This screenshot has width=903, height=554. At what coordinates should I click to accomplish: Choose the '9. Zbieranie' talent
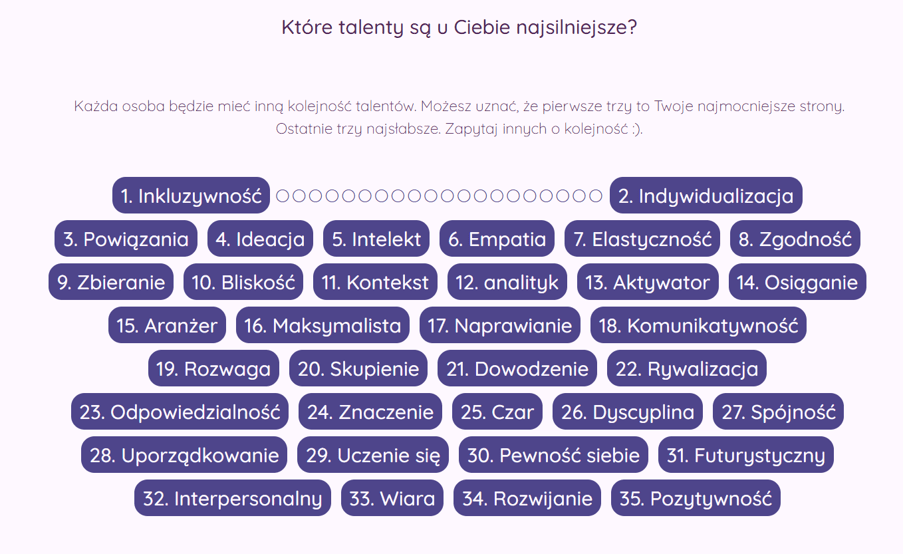pyautogui.click(x=111, y=282)
